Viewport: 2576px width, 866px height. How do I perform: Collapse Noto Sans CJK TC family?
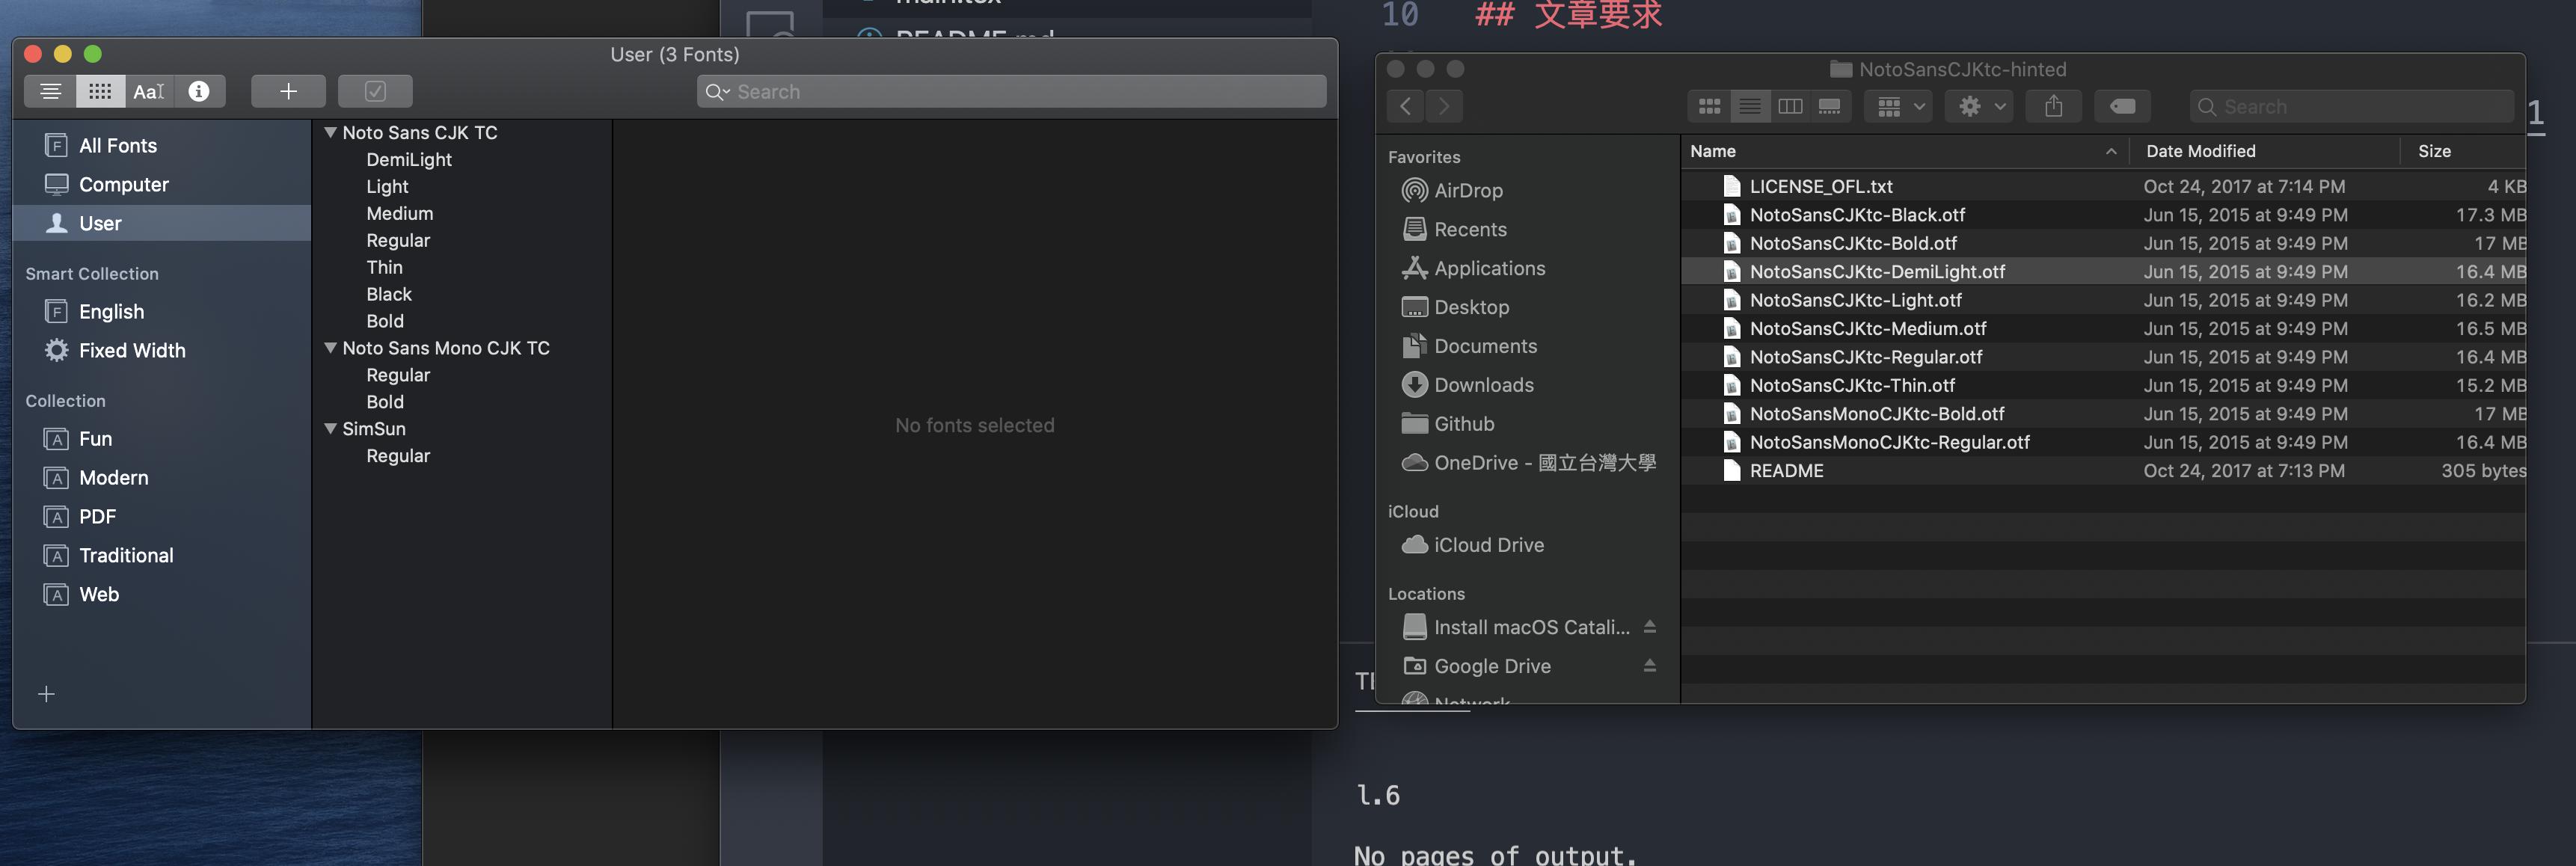point(330,132)
